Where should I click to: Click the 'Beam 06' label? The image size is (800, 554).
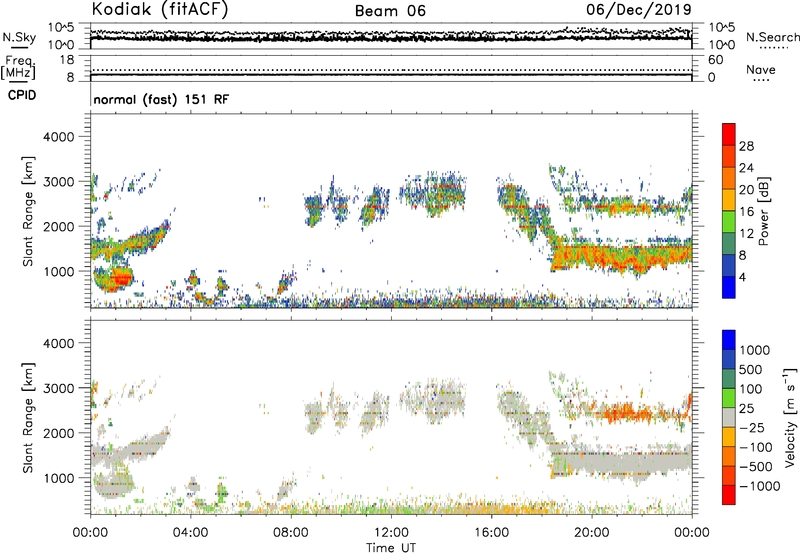tap(390, 11)
